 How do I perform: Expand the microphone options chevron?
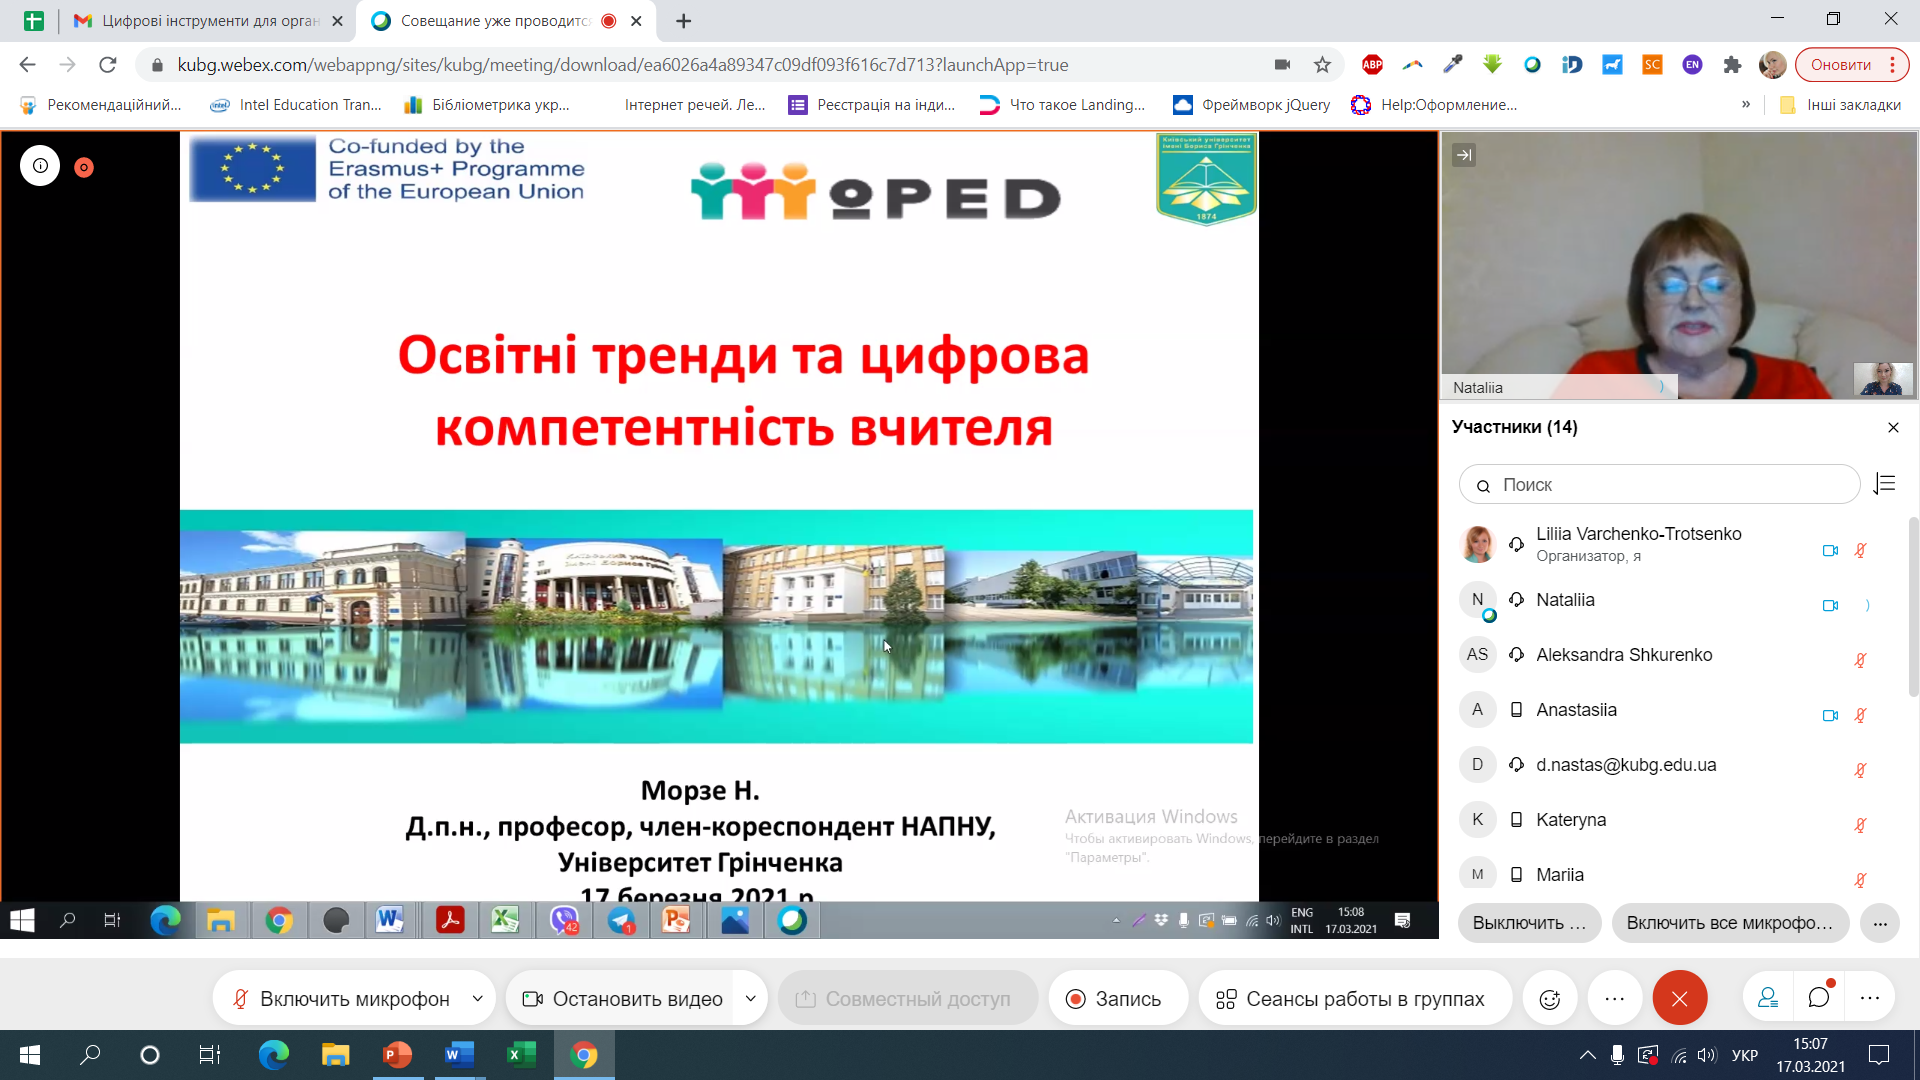[479, 998]
